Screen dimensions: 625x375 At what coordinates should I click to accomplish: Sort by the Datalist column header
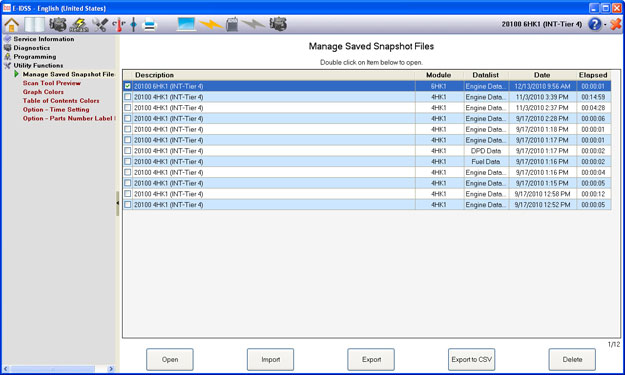485,75
